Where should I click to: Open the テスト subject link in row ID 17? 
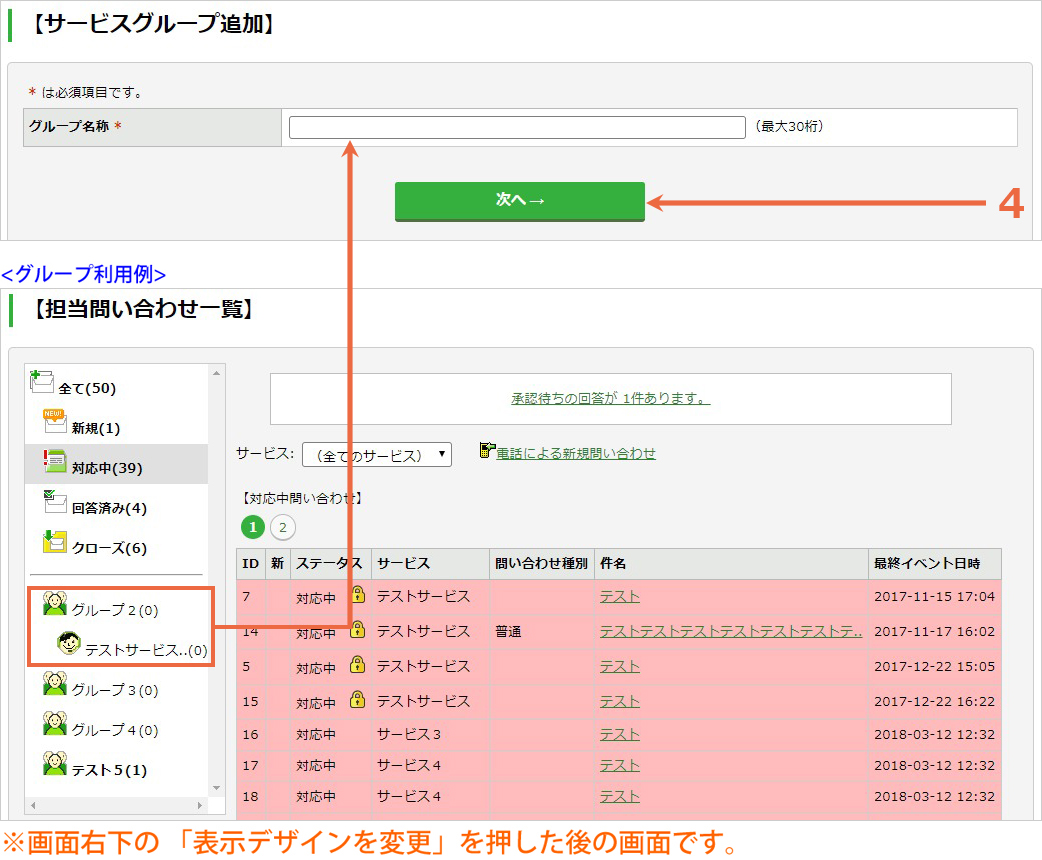tap(619, 766)
